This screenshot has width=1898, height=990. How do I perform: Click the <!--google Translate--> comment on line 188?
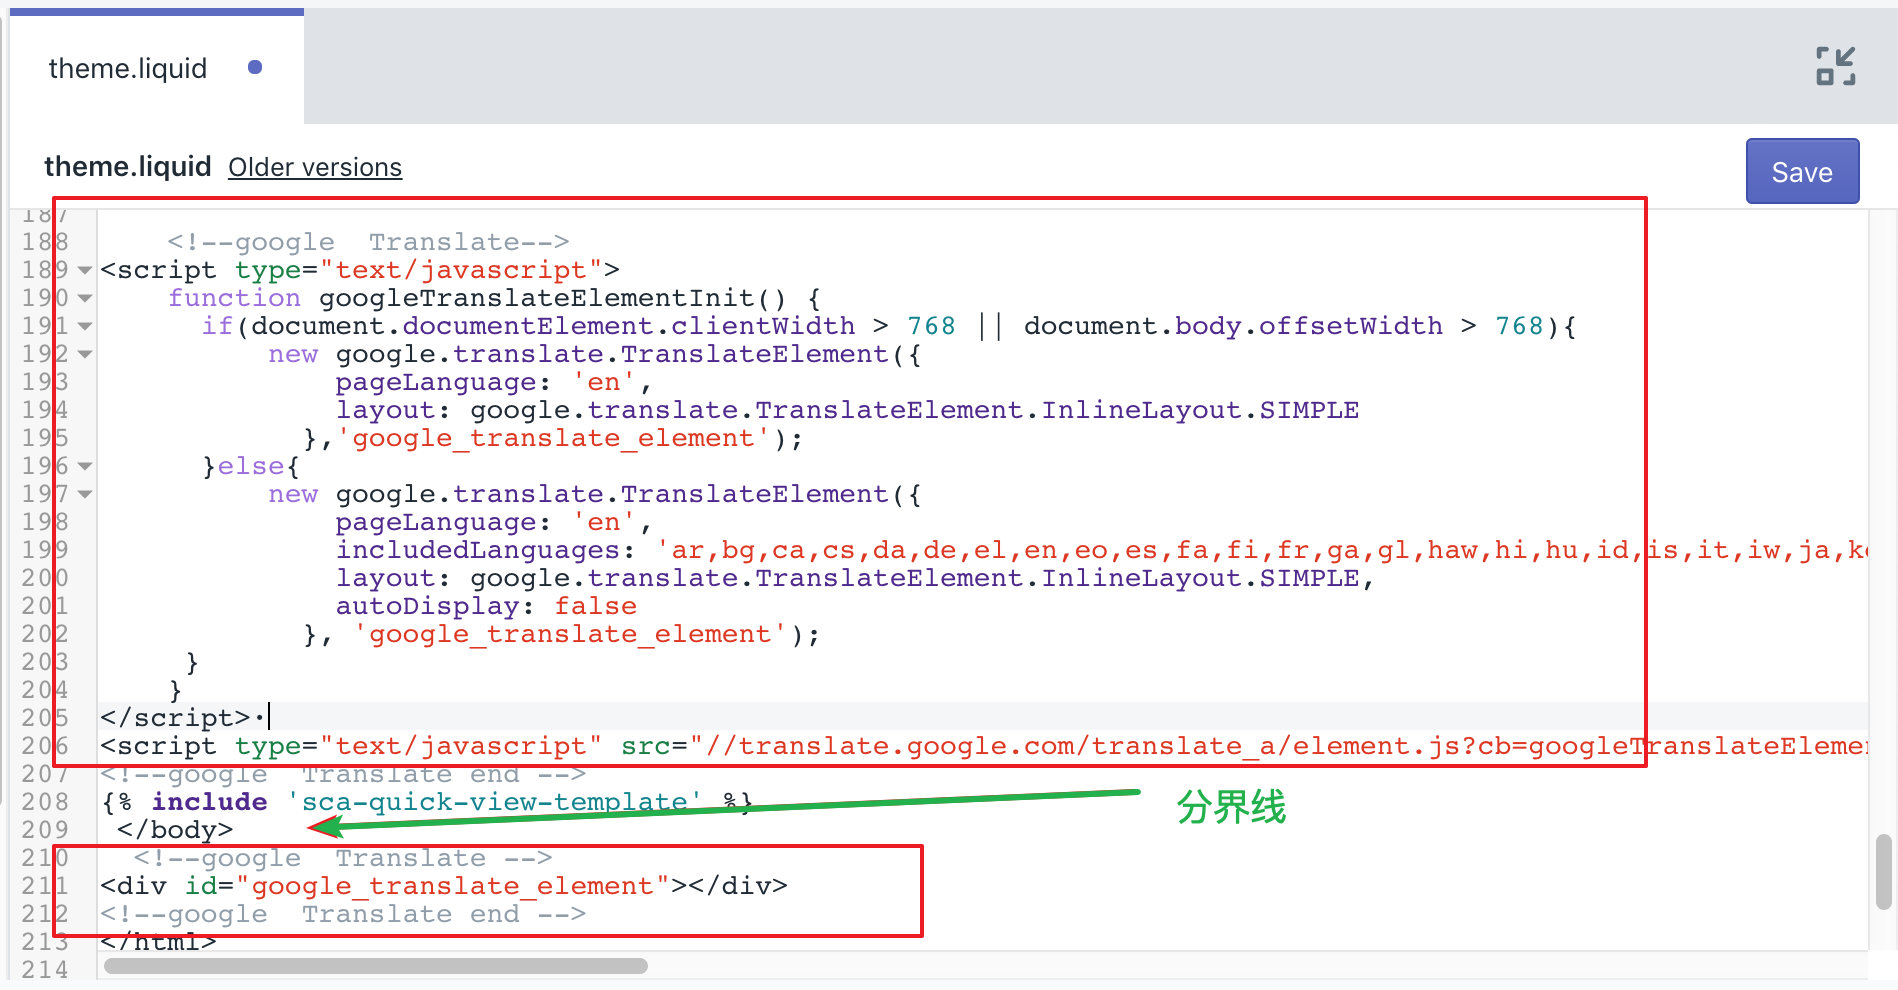(369, 242)
